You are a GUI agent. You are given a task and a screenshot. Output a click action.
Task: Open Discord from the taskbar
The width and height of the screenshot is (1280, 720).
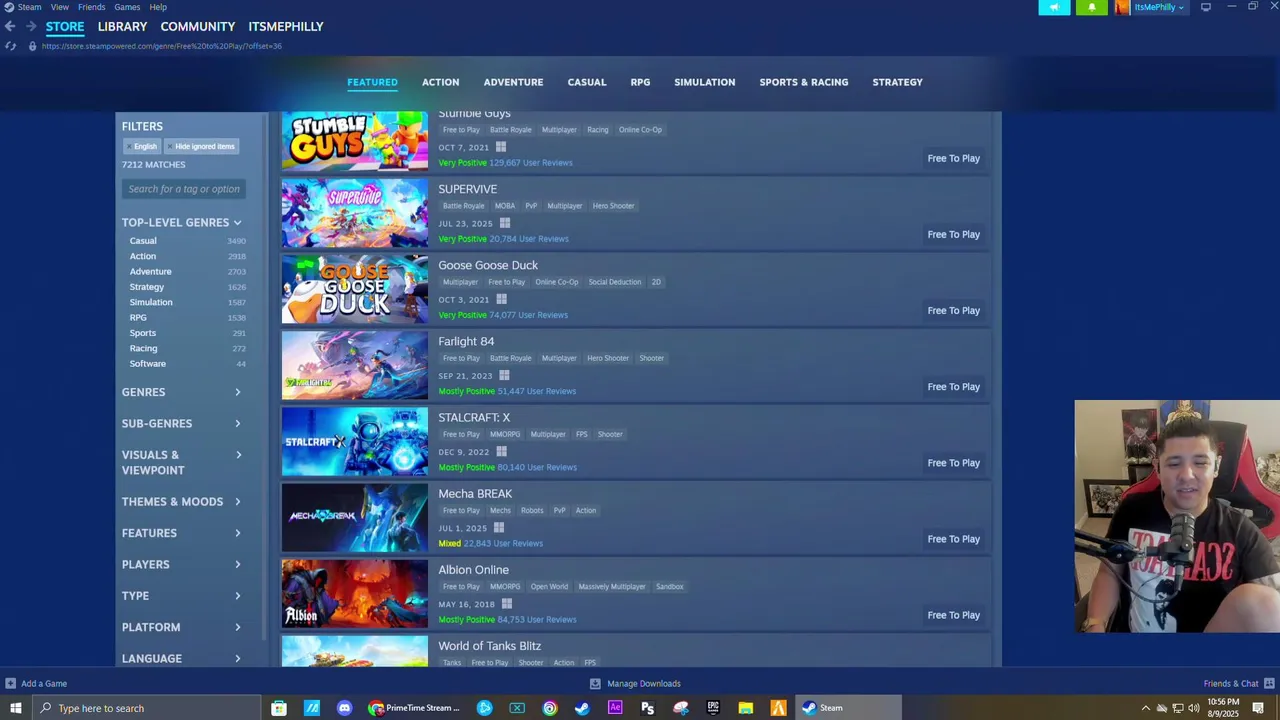(345, 708)
